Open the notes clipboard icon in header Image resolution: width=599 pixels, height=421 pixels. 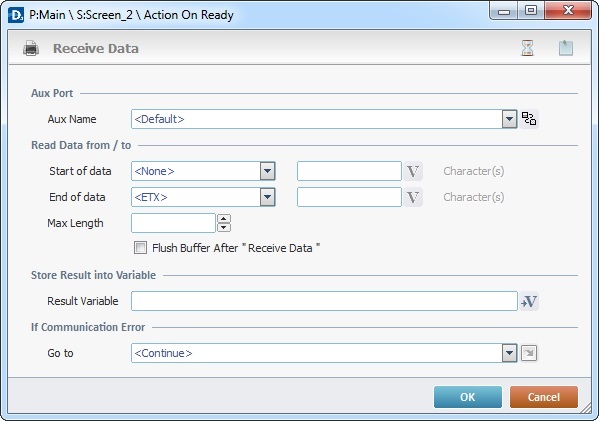566,48
